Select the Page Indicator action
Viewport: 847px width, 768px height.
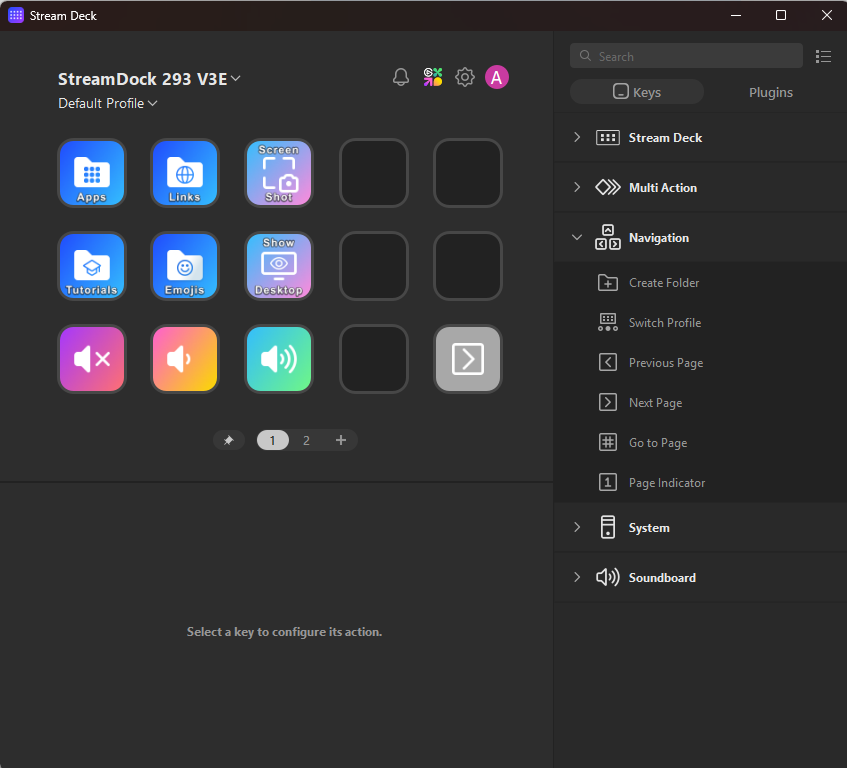[701, 482]
